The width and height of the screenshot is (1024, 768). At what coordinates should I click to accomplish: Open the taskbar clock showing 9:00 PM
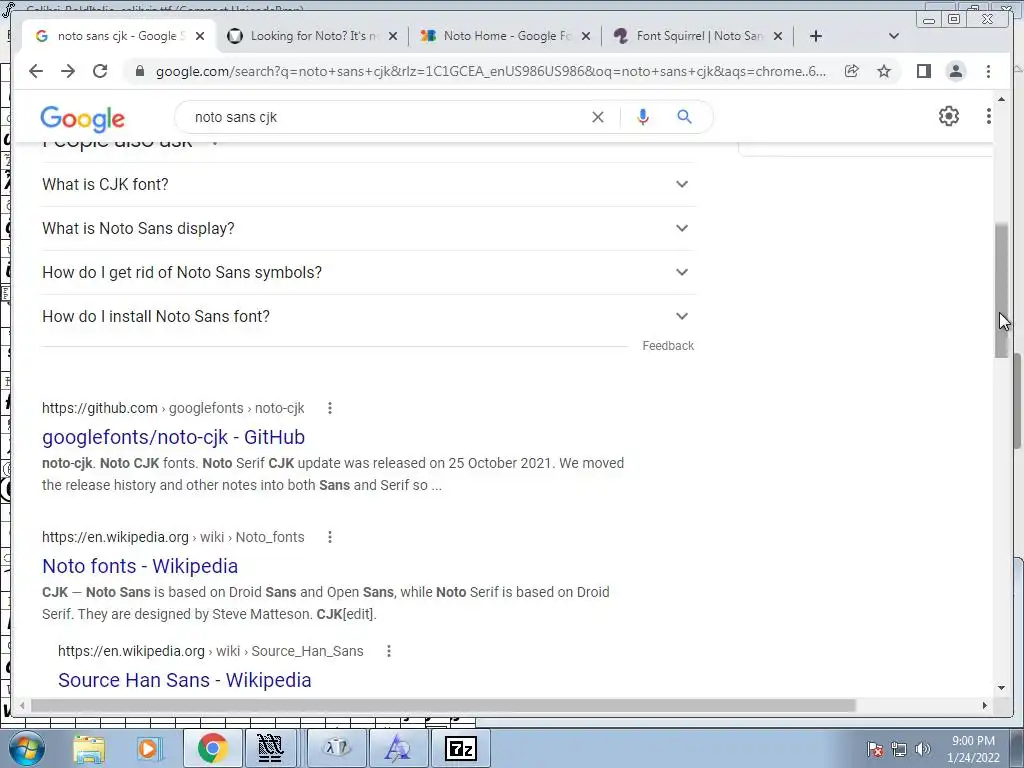pos(973,749)
